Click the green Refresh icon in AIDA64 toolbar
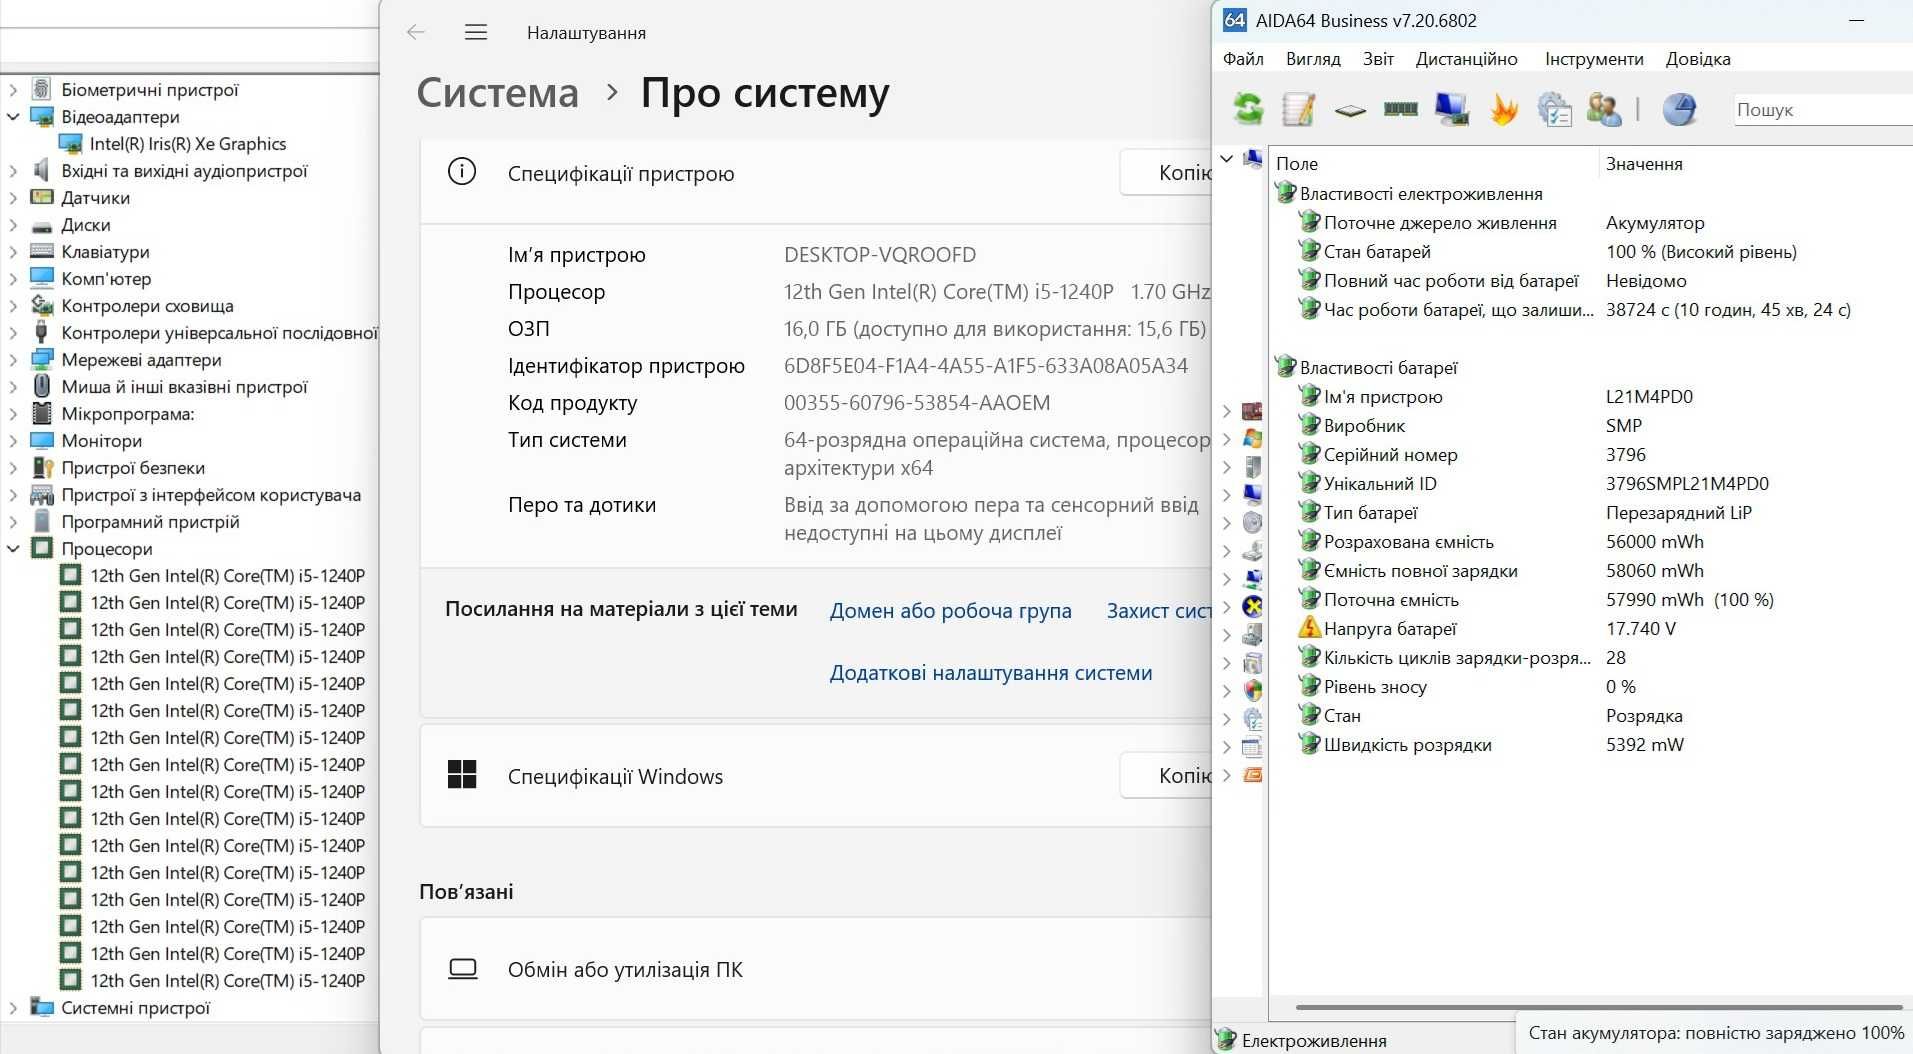Viewport: 1913px width, 1054px height. pos(1247,109)
